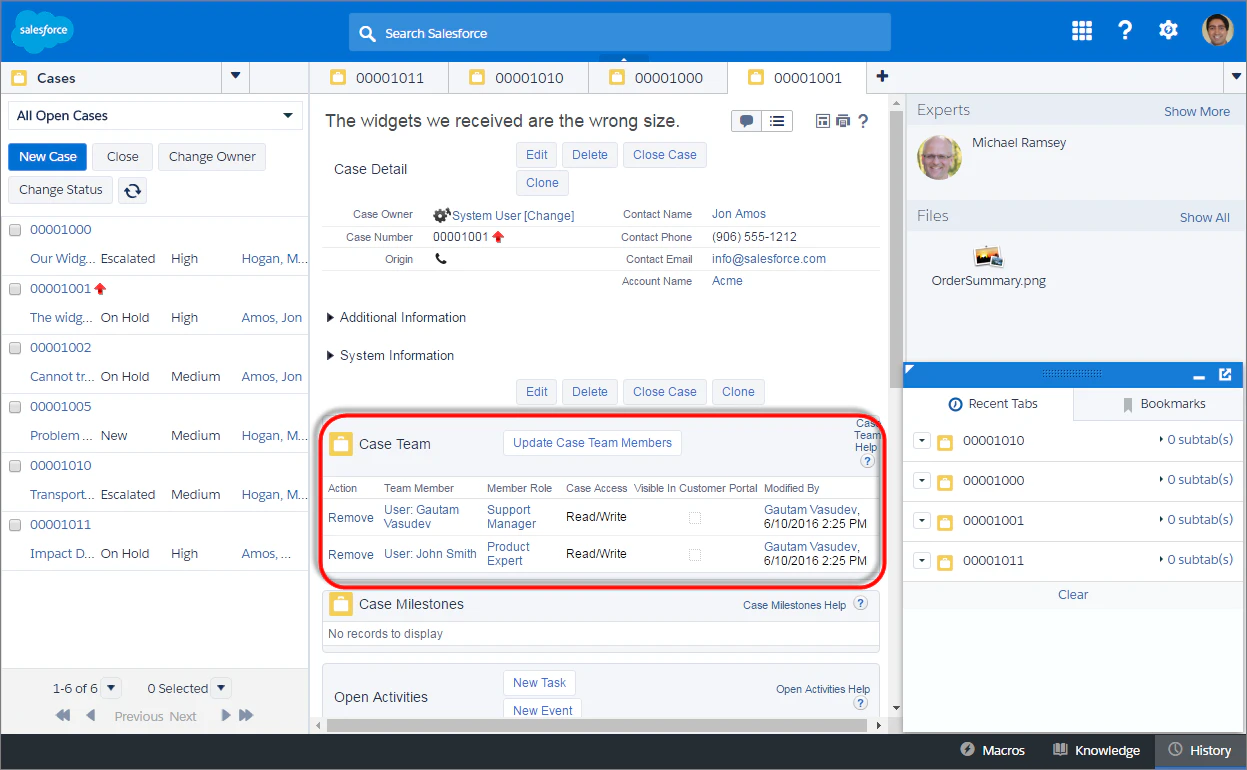
Task: Open the 0 Selected dropdown
Action: pyautogui.click(x=221, y=688)
